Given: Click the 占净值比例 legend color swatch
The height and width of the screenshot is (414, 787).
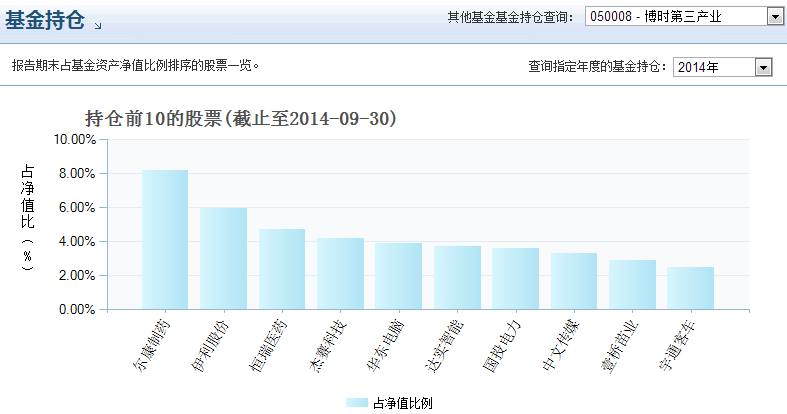Looking at the screenshot, I should [x=357, y=403].
